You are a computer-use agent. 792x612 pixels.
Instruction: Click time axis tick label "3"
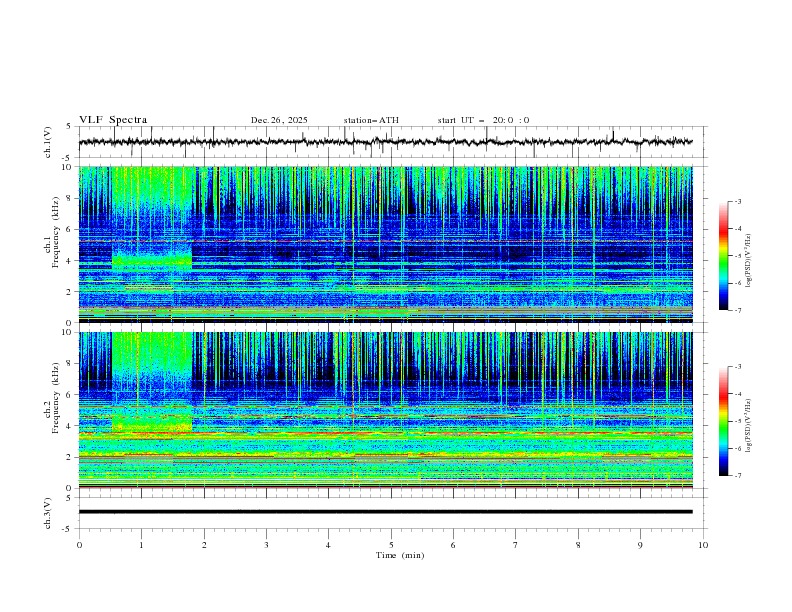(x=266, y=545)
